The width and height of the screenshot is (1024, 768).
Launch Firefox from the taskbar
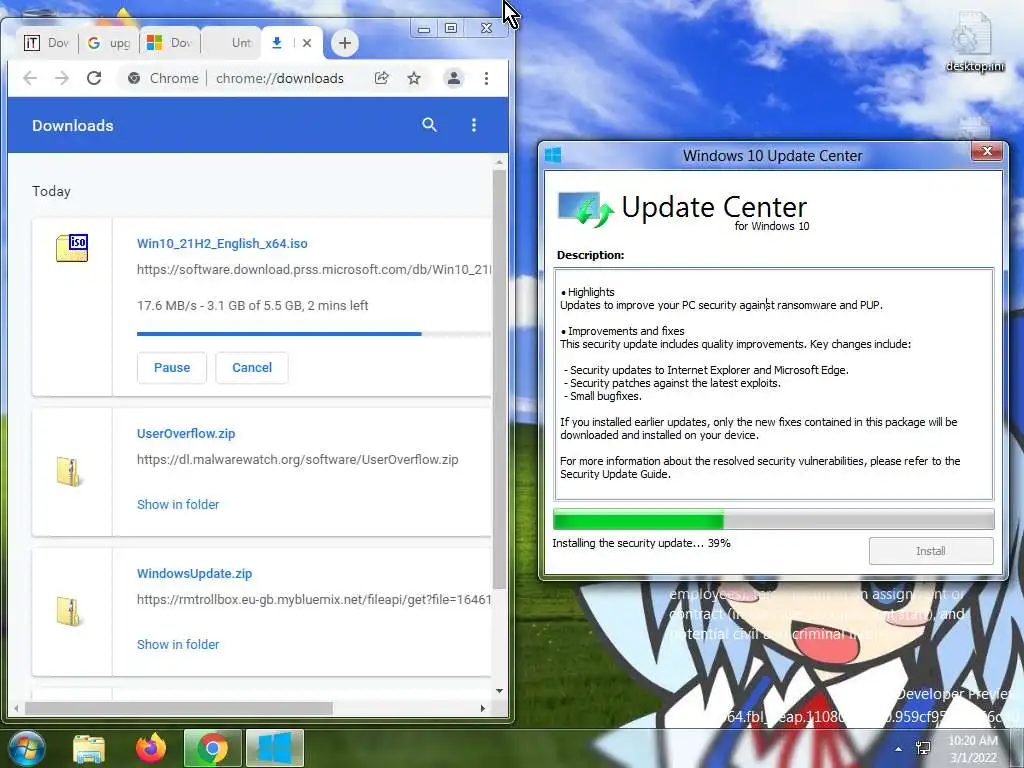151,749
